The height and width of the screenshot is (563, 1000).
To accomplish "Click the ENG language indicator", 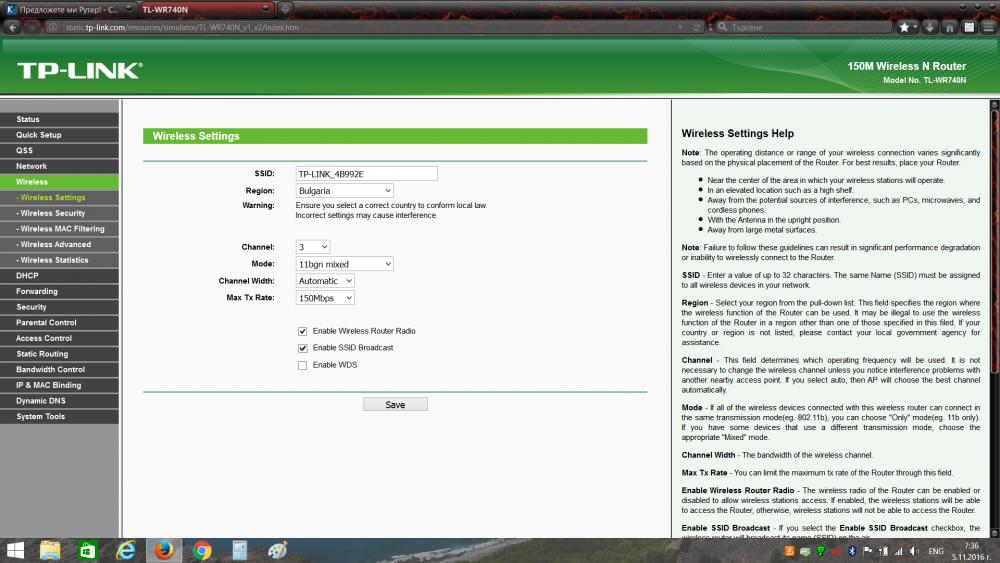I will coord(936,551).
